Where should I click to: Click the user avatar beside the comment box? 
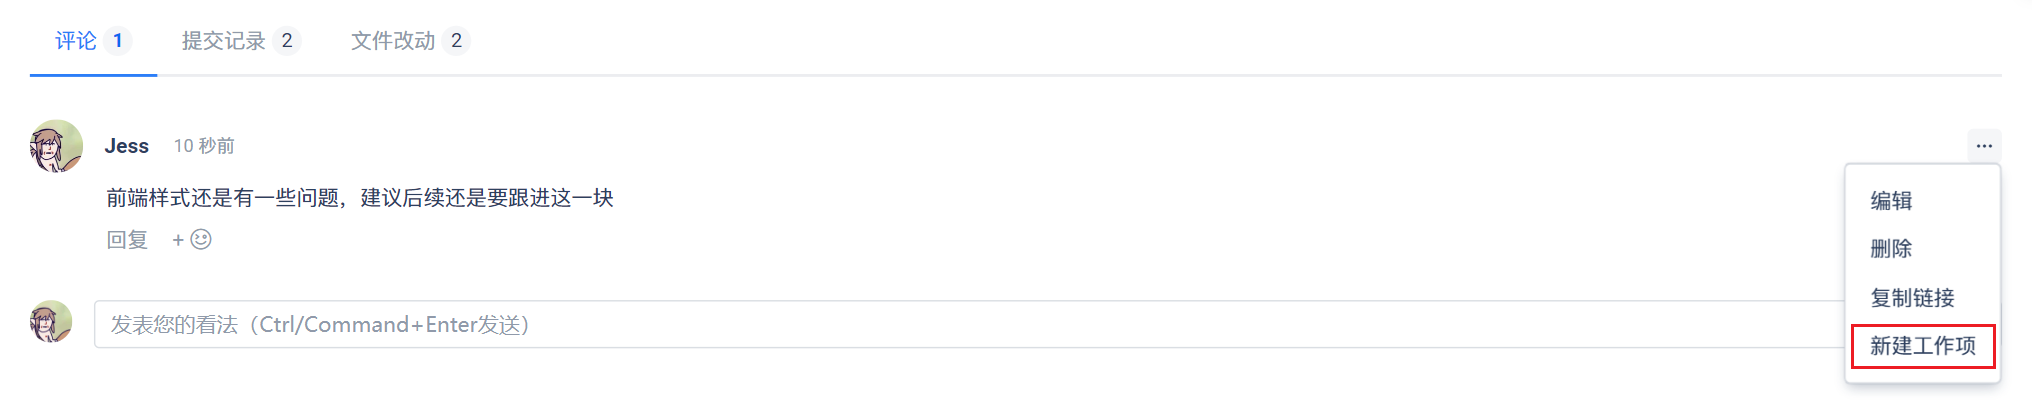click(x=51, y=322)
